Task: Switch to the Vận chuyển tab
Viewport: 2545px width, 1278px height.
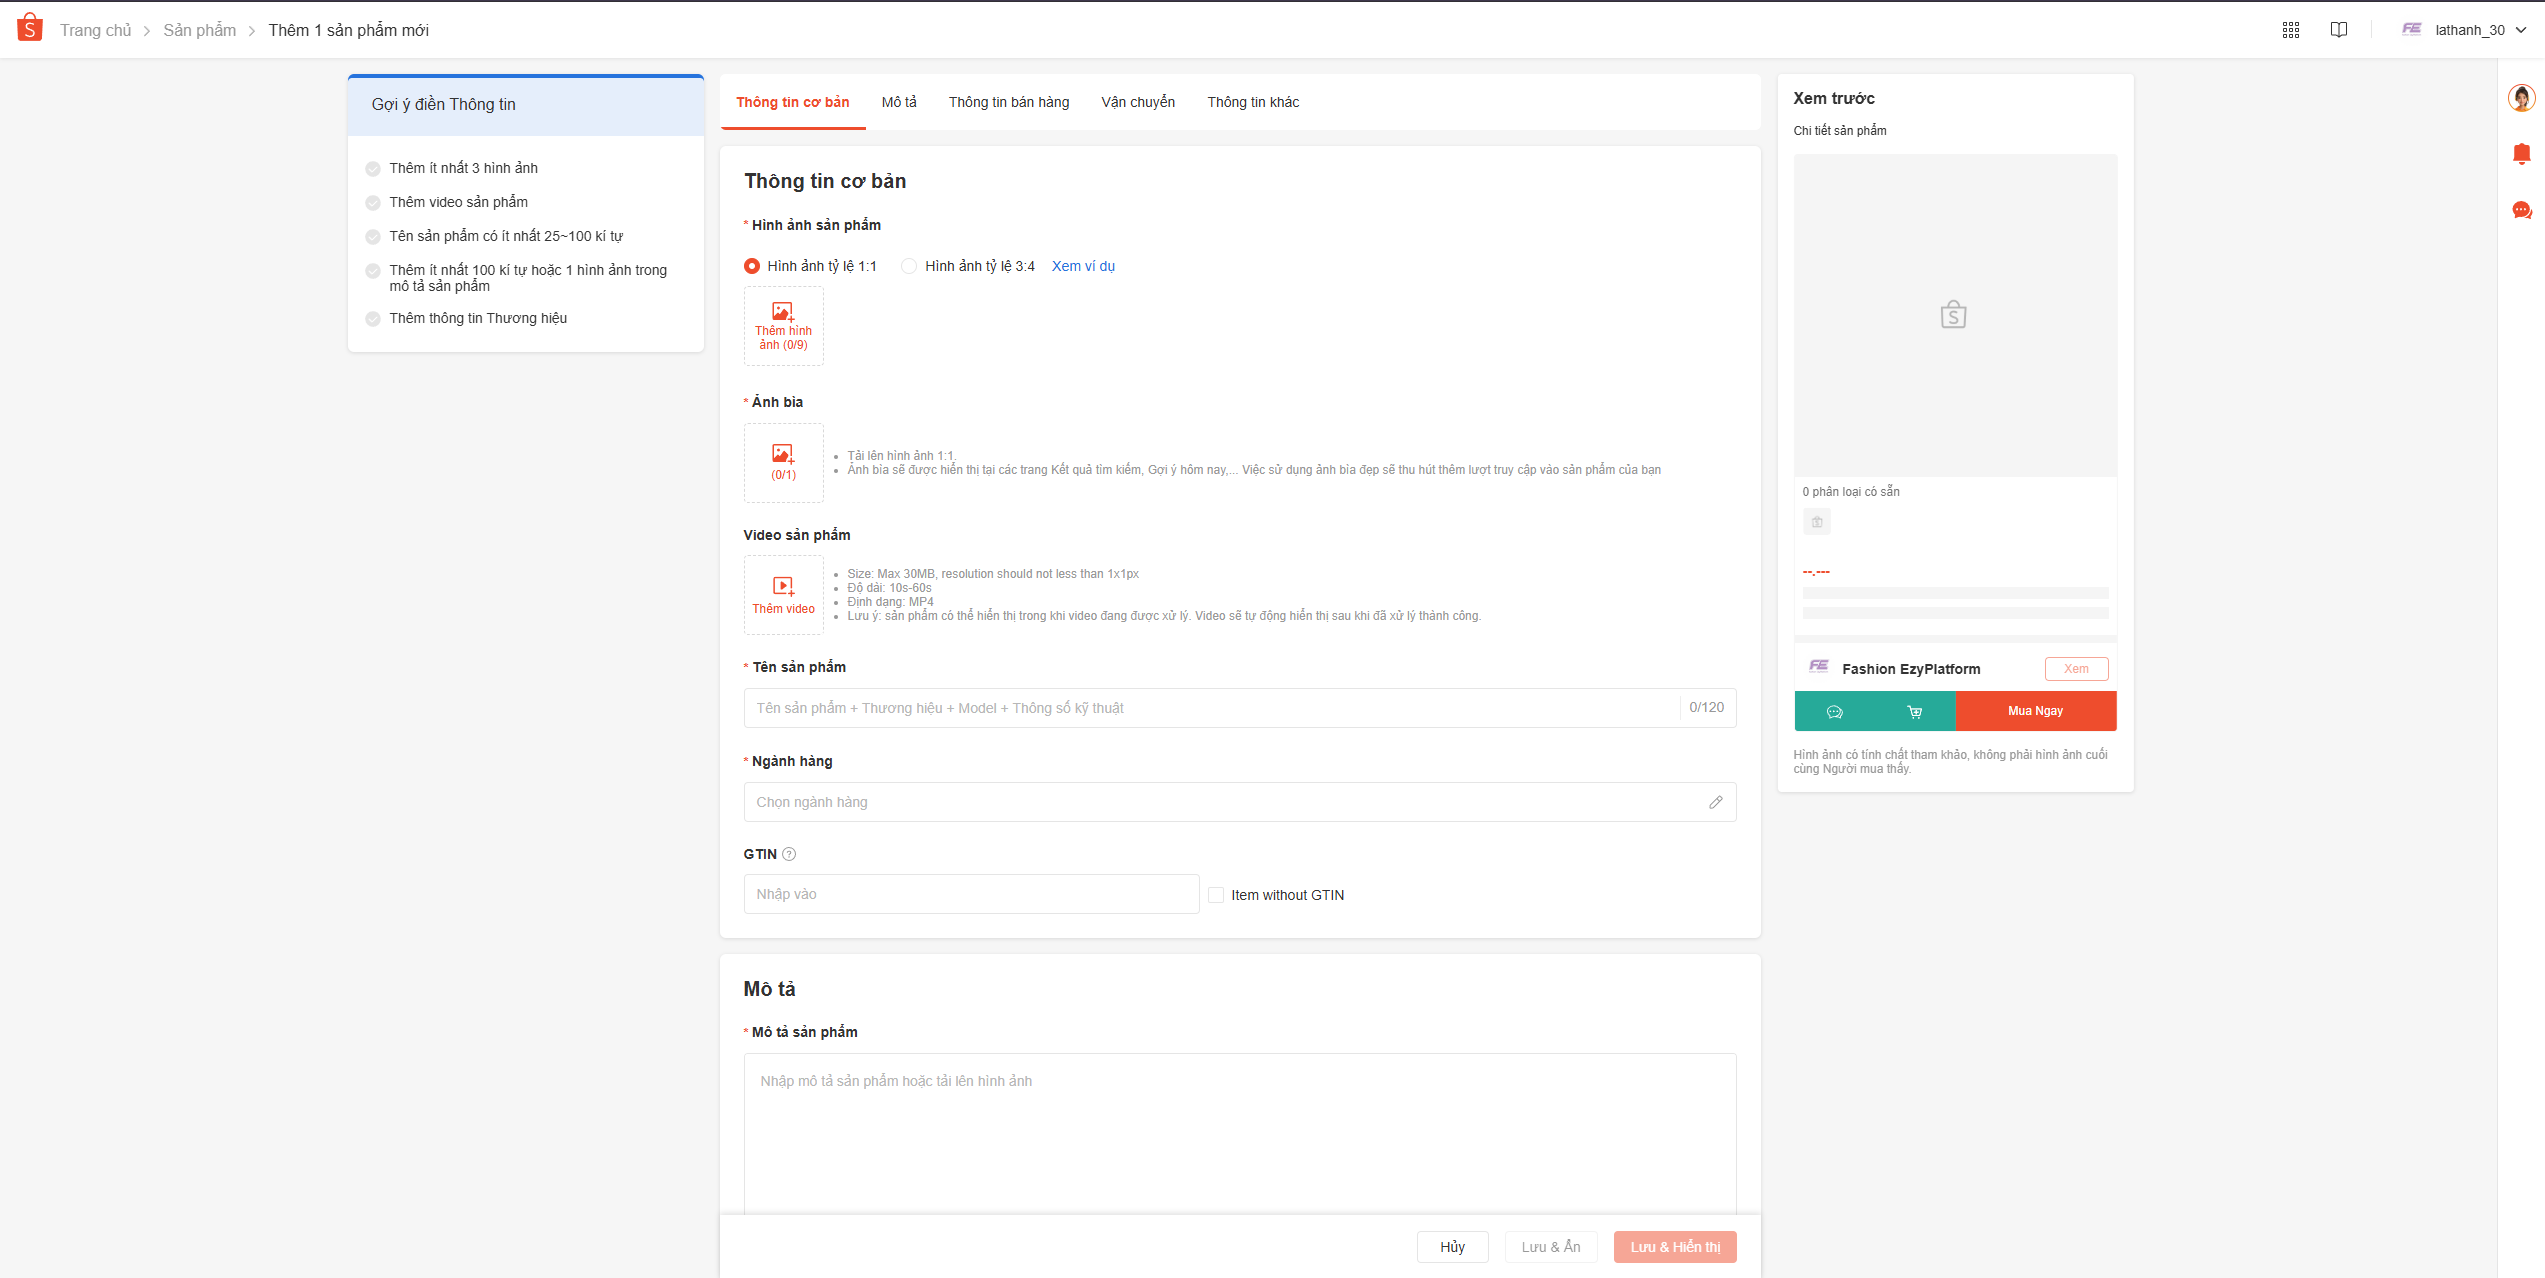Action: click(x=1138, y=102)
